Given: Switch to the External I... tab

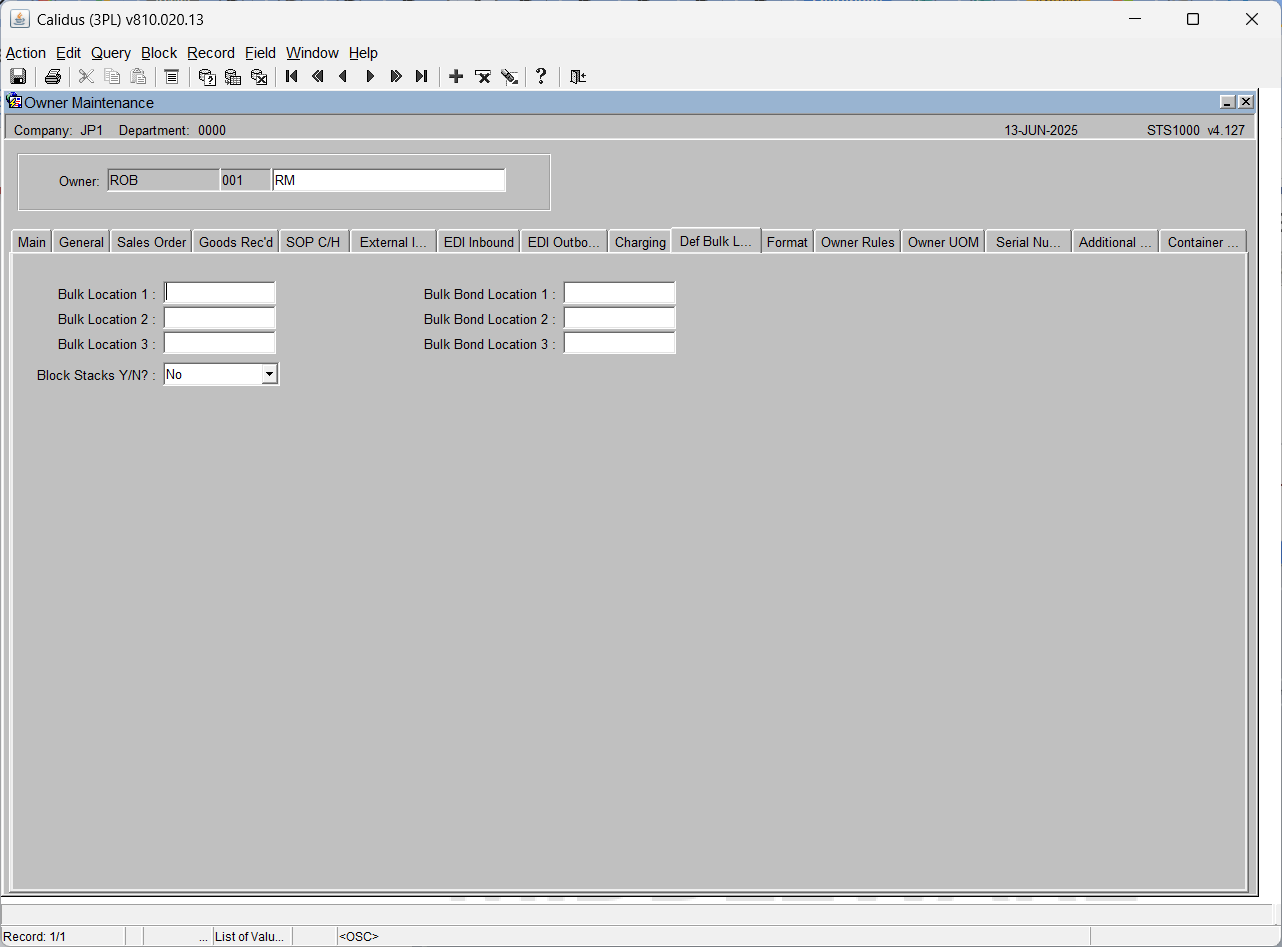Looking at the screenshot, I should click(393, 242).
